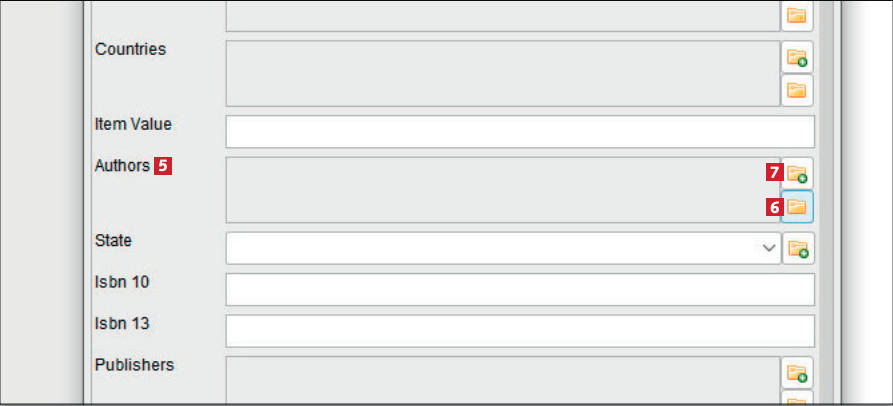Open Authors browse folder icon marked 6
The height and width of the screenshot is (406, 893).
pyautogui.click(x=797, y=206)
